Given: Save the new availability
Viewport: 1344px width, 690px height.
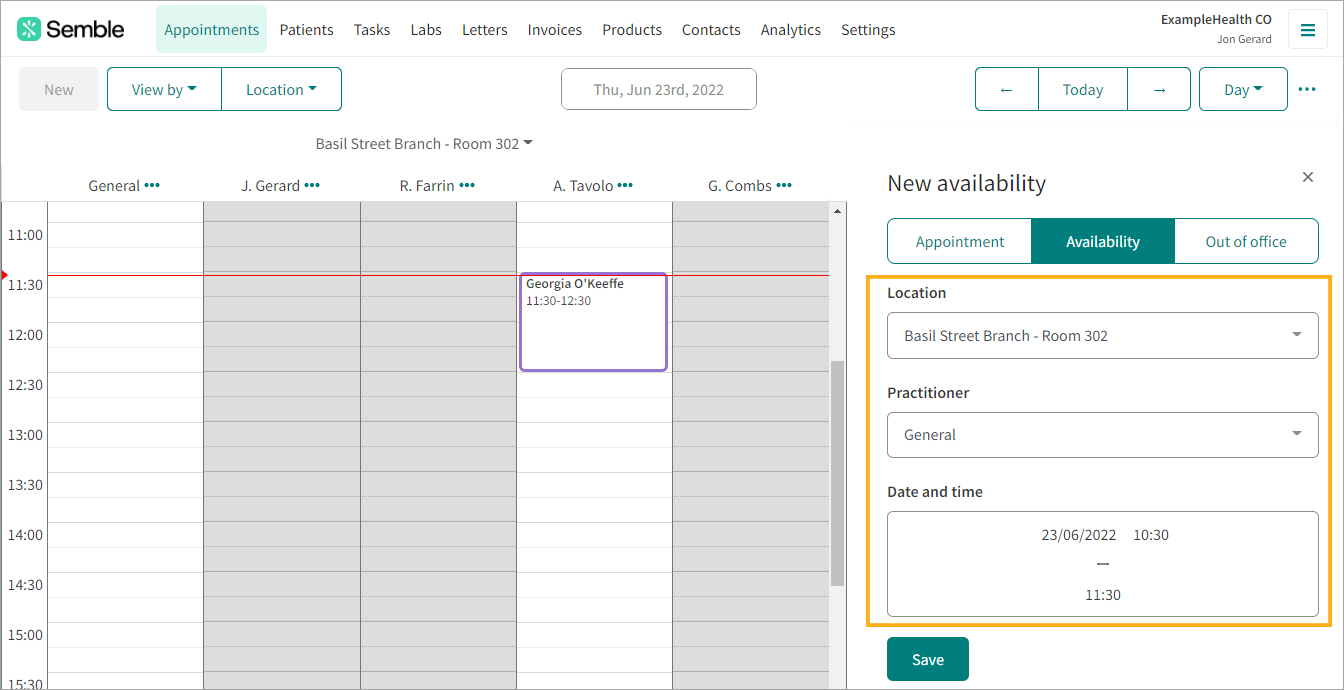Looking at the screenshot, I should [x=928, y=659].
